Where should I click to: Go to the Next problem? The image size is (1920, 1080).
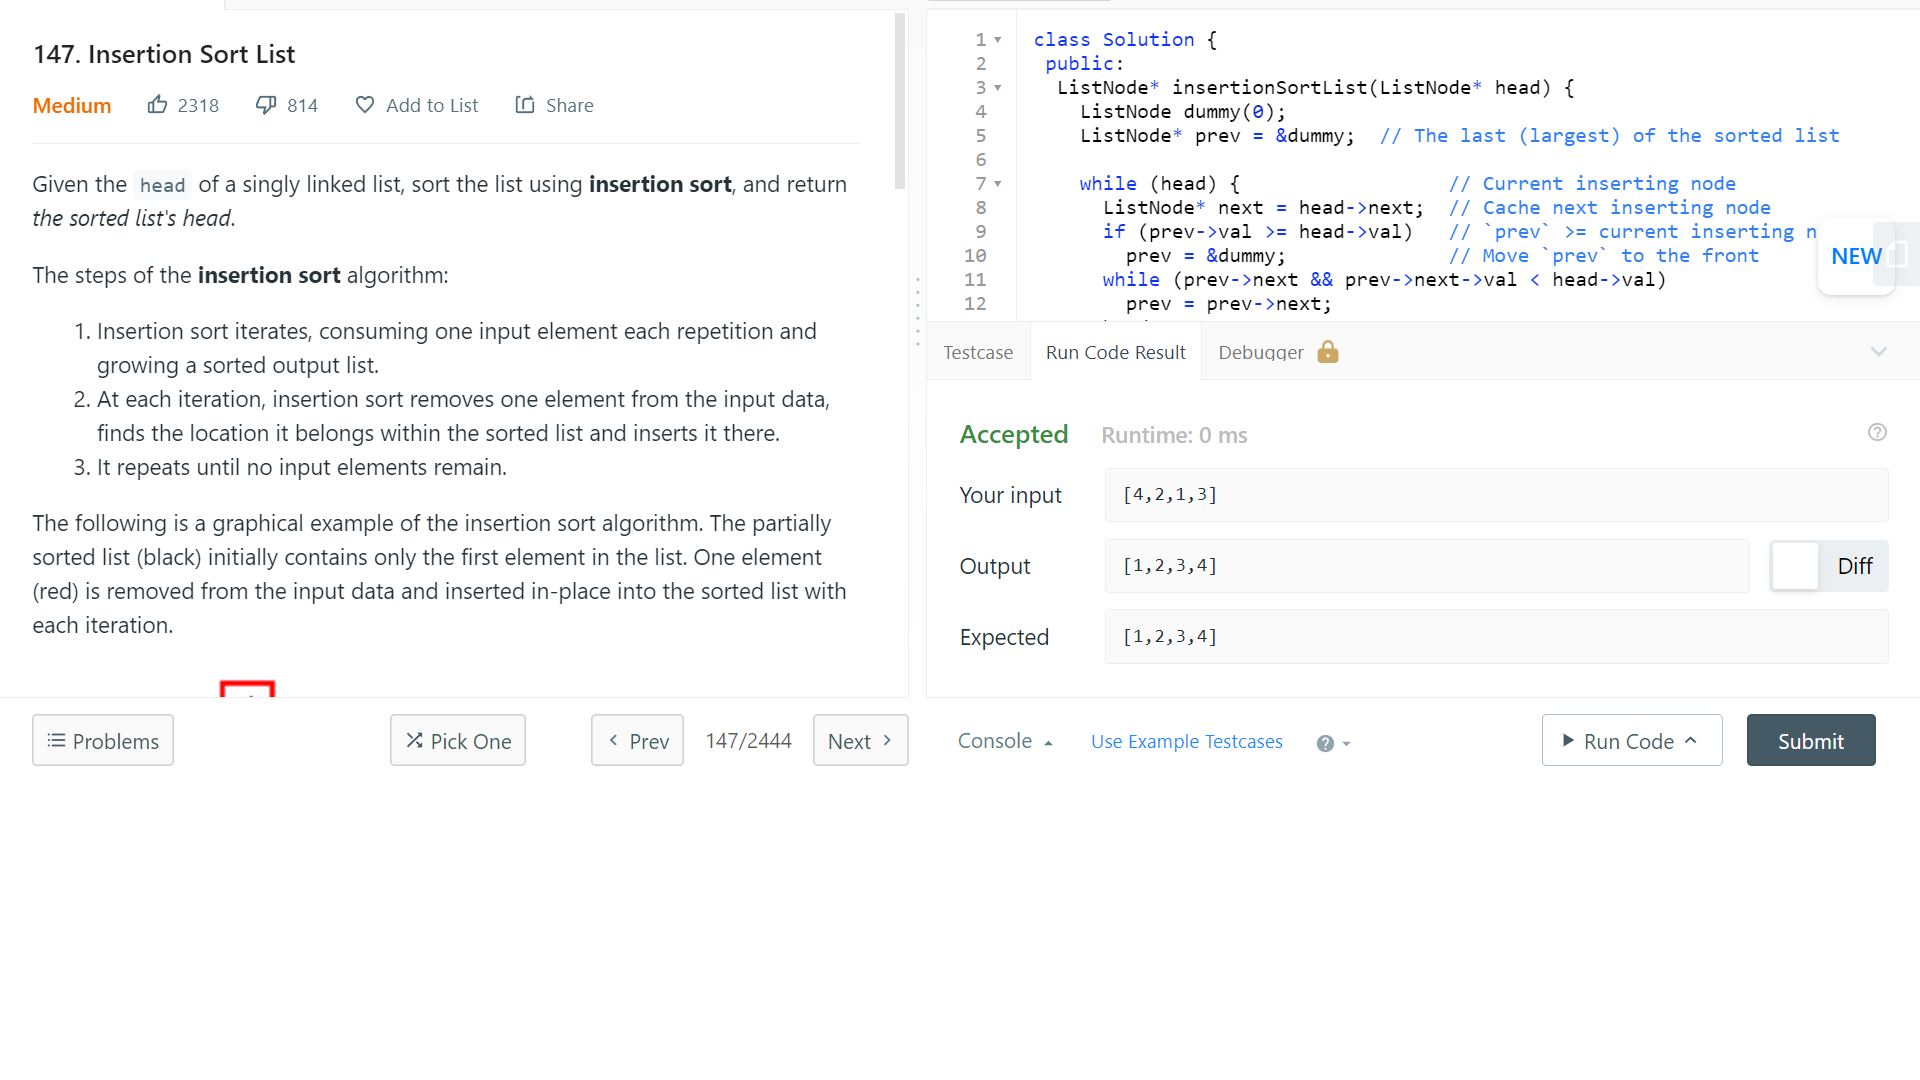(860, 741)
